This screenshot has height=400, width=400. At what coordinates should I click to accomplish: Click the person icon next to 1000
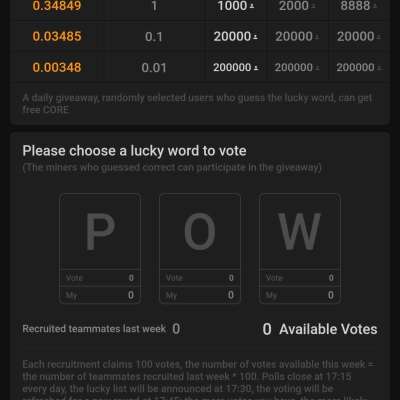pos(252,6)
